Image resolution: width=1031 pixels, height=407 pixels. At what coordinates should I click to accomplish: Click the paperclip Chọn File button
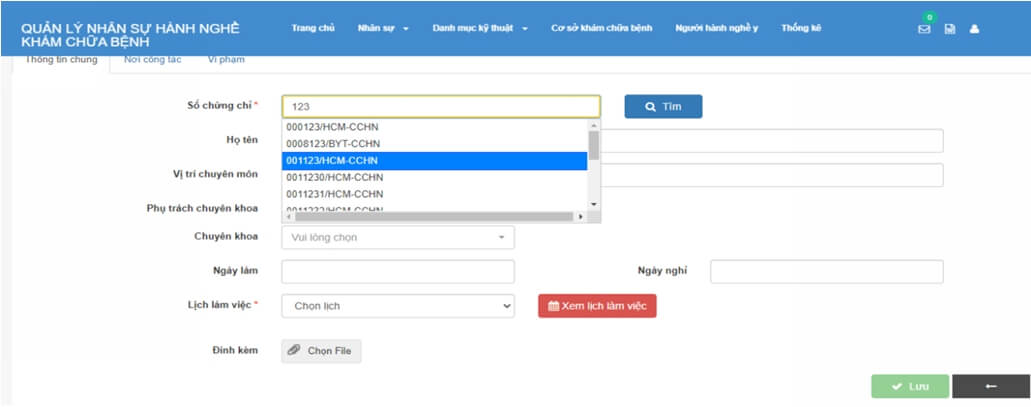pyautogui.click(x=321, y=351)
